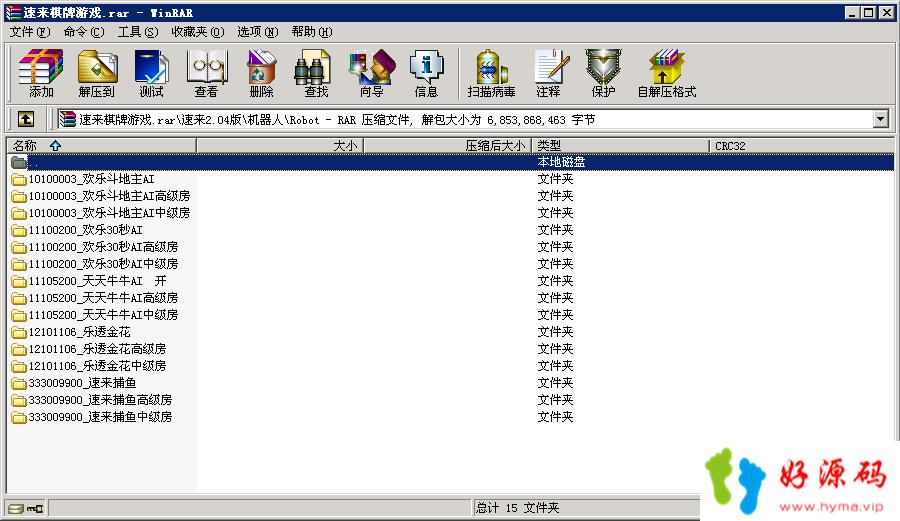This screenshot has height=521, width=900.
Task: Click the WinRAR title bar app icon
Action: coord(13,13)
